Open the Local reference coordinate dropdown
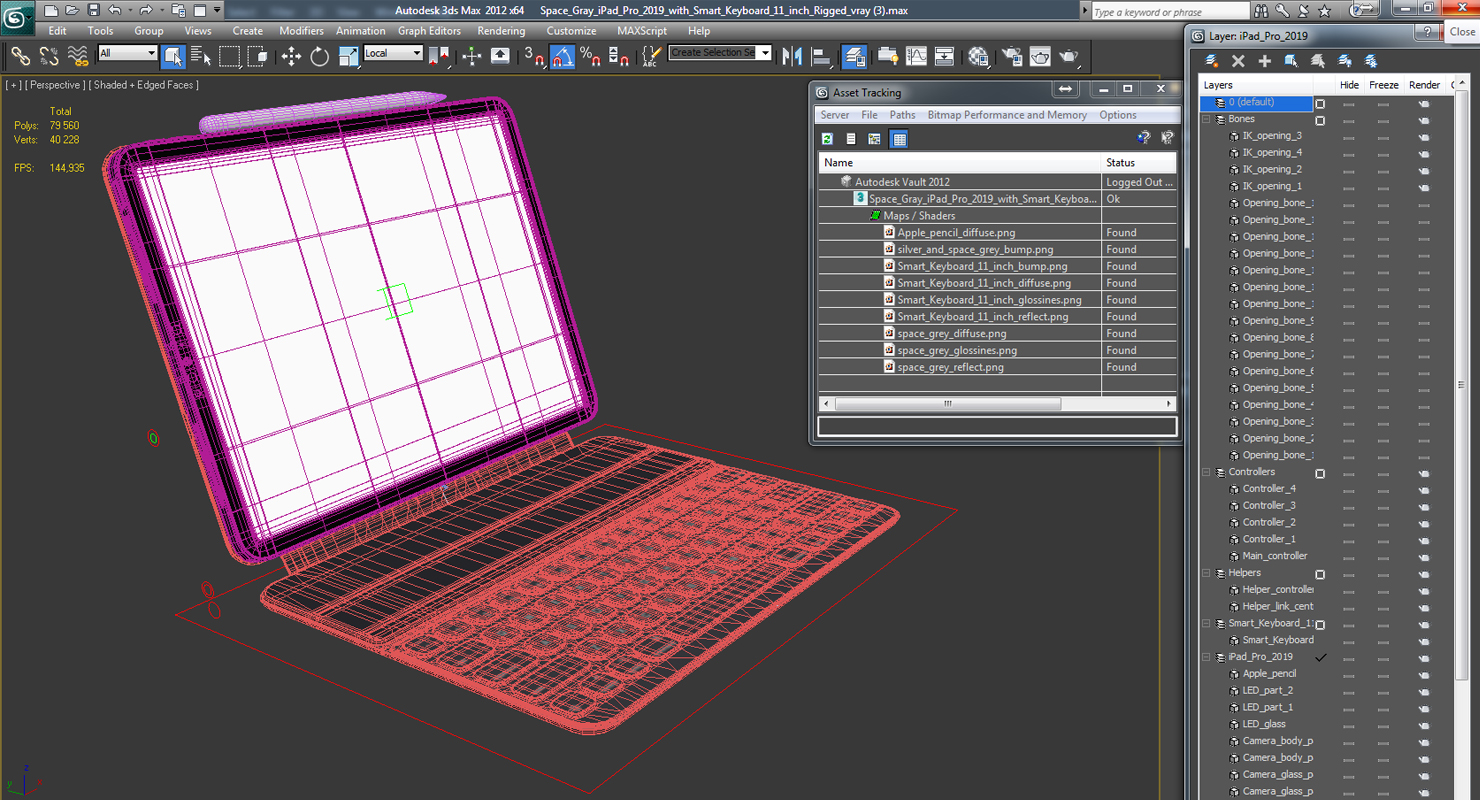The image size is (1480, 800). 393,53
